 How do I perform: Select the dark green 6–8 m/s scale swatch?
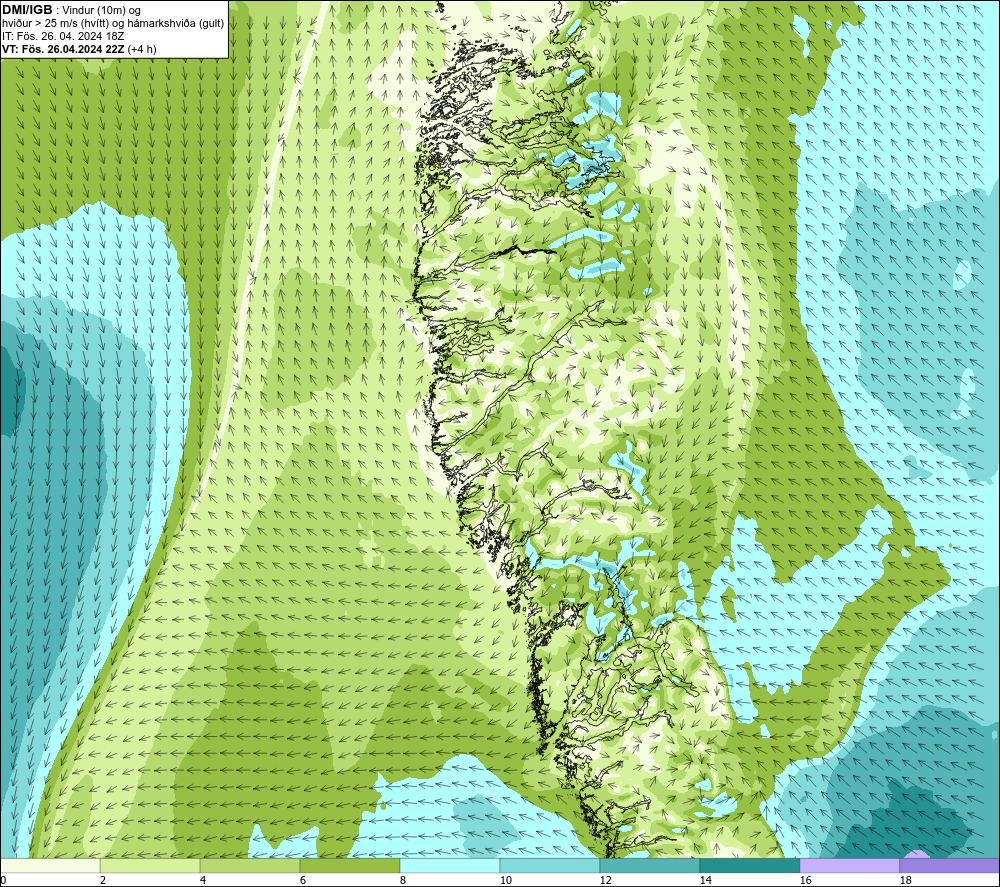350,865
